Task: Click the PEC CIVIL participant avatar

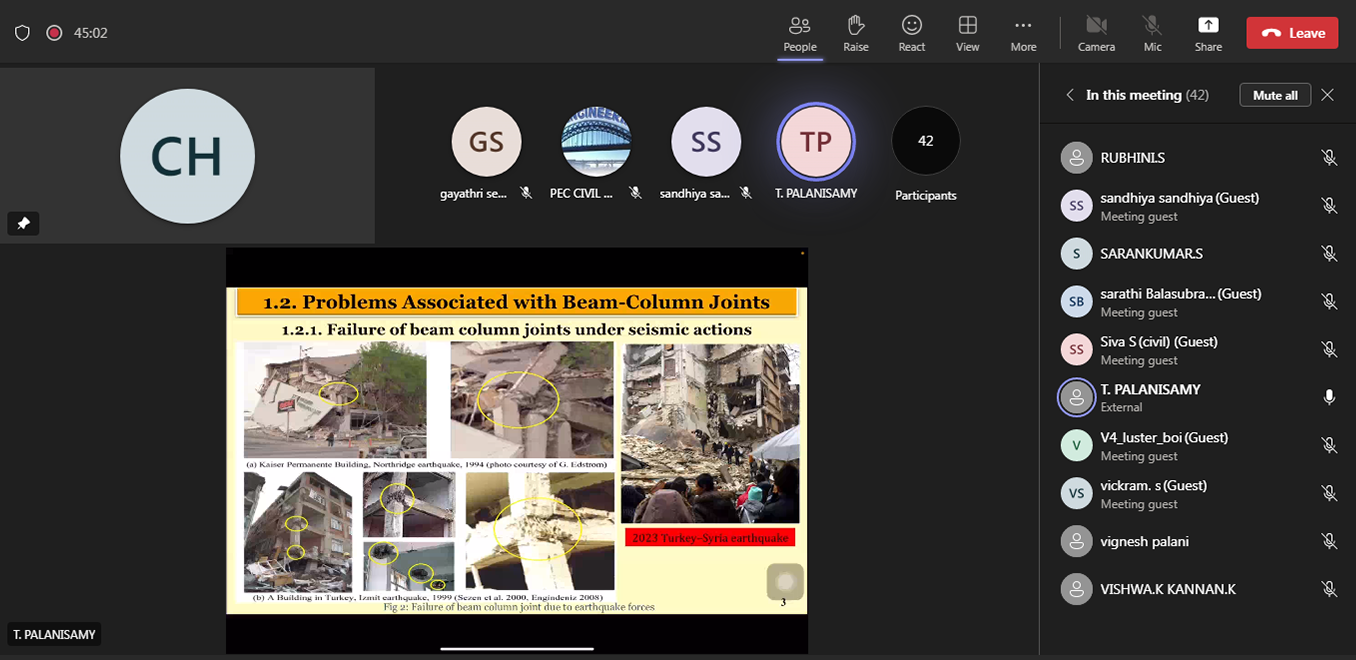Action: pyautogui.click(x=596, y=141)
